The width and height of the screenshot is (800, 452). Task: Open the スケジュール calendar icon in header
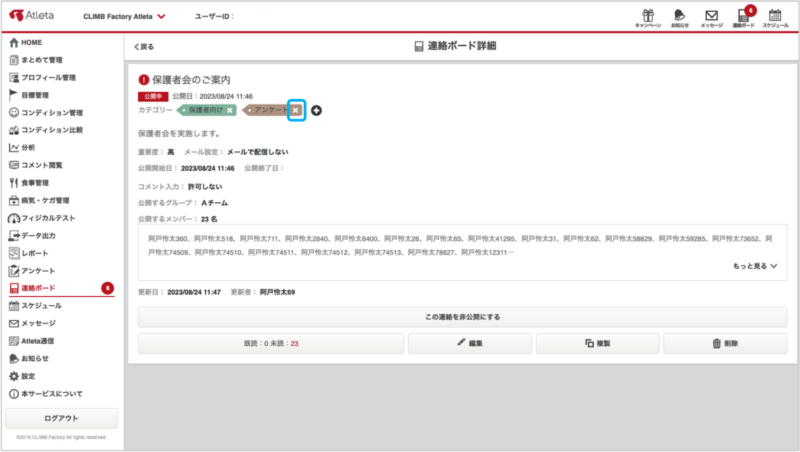point(774,17)
